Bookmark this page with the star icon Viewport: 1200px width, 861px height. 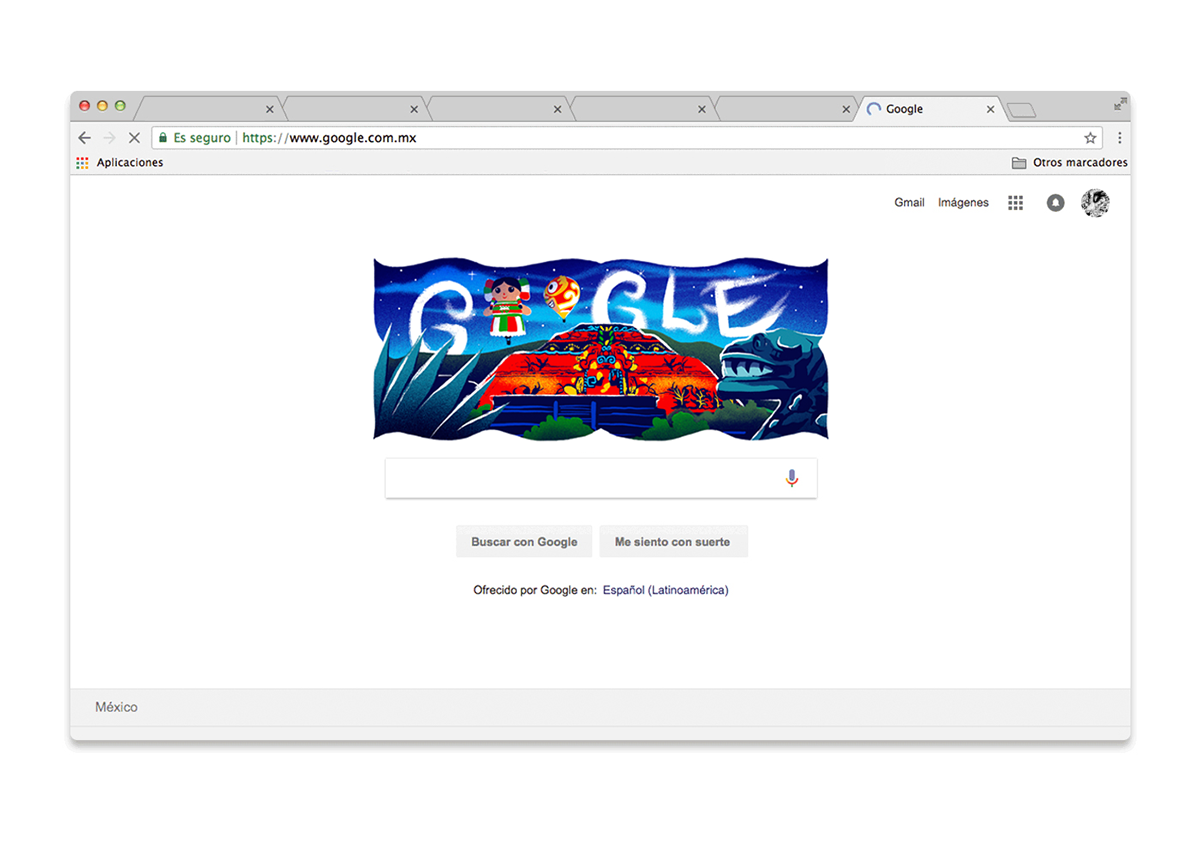click(1090, 138)
